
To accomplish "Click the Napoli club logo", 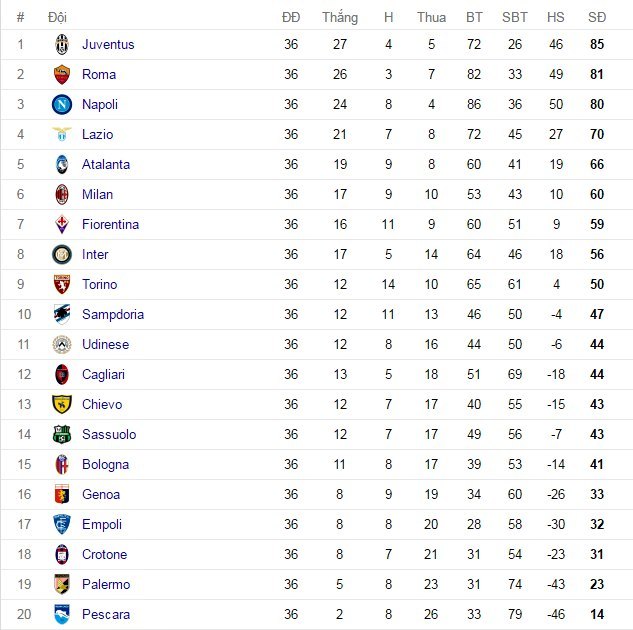I will (62, 104).
